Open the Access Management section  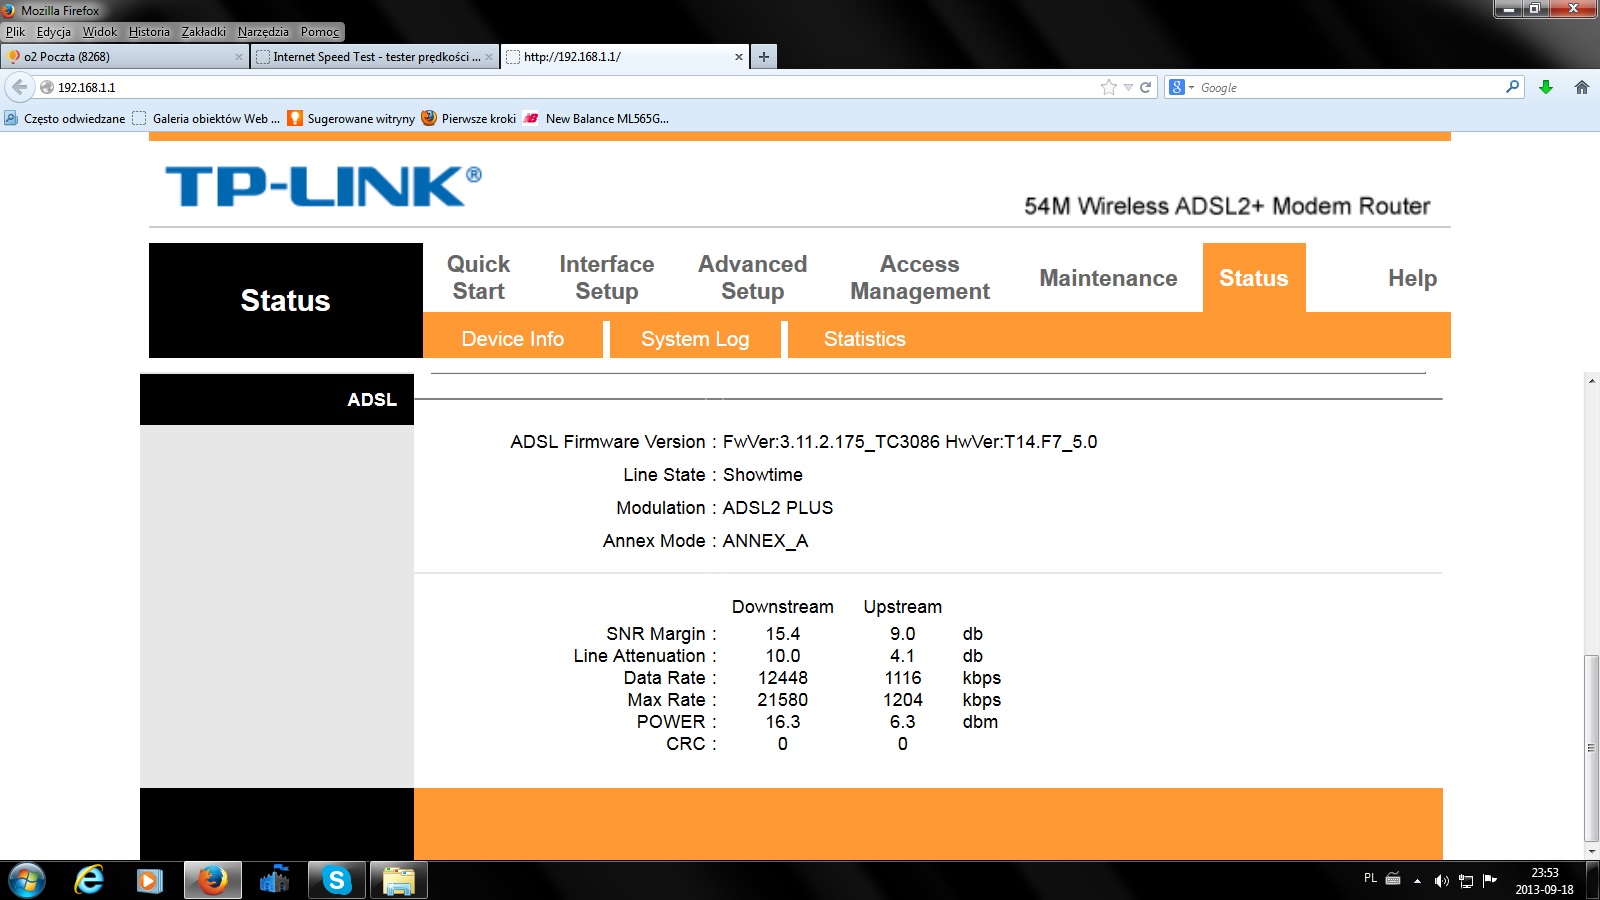[x=919, y=278]
